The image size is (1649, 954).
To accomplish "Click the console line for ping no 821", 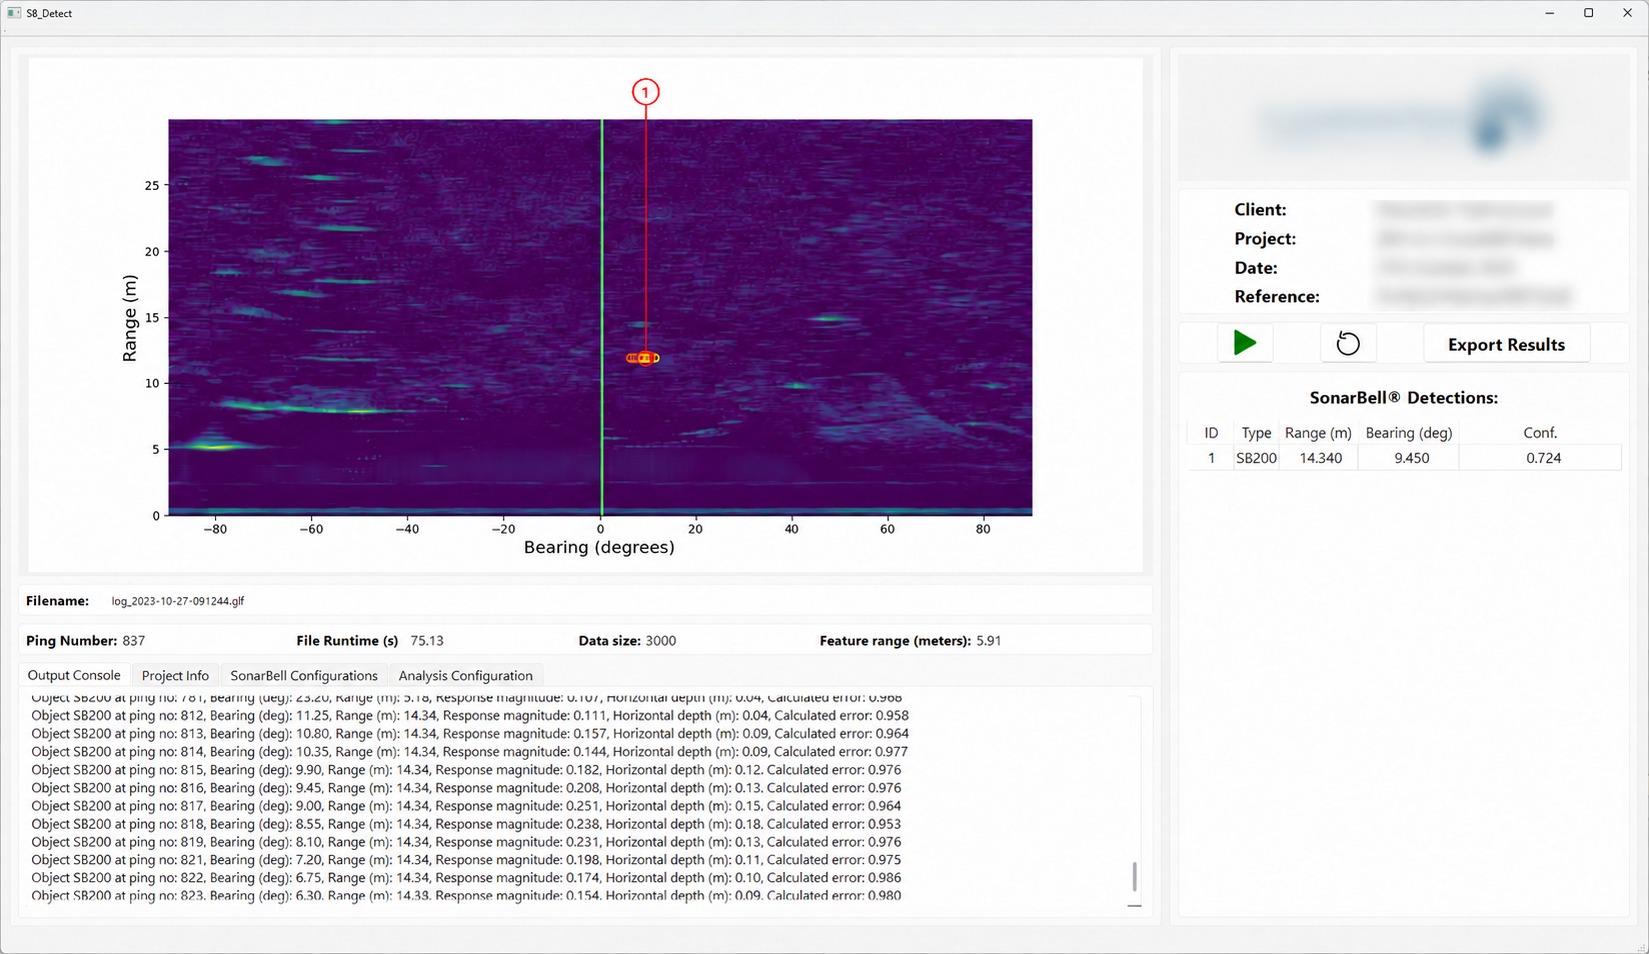I will pyautogui.click(x=466, y=860).
